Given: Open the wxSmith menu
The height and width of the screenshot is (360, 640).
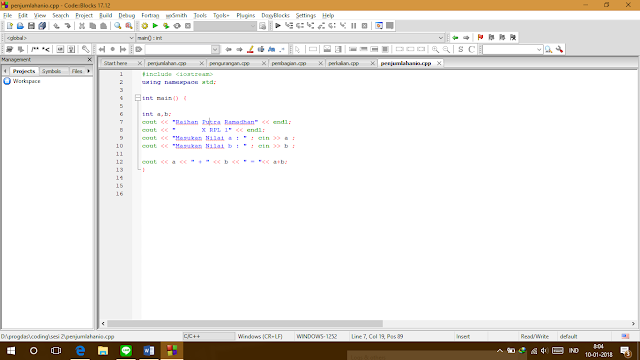Looking at the screenshot, I should pyautogui.click(x=176, y=16).
